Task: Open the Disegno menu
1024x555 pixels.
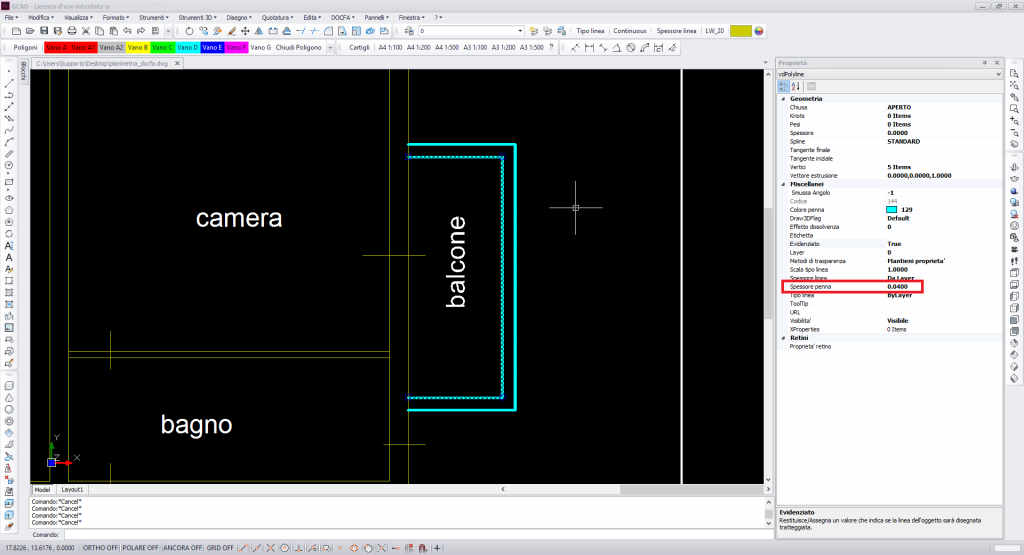Action: pyautogui.click(x=239, y=18)
